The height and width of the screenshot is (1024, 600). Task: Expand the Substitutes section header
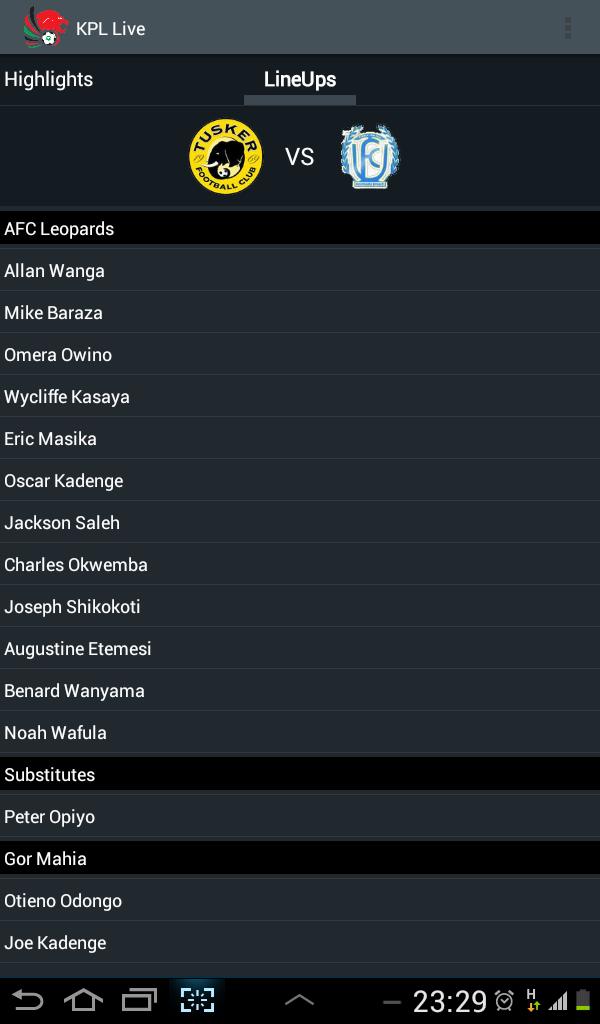tap(300, 774)
